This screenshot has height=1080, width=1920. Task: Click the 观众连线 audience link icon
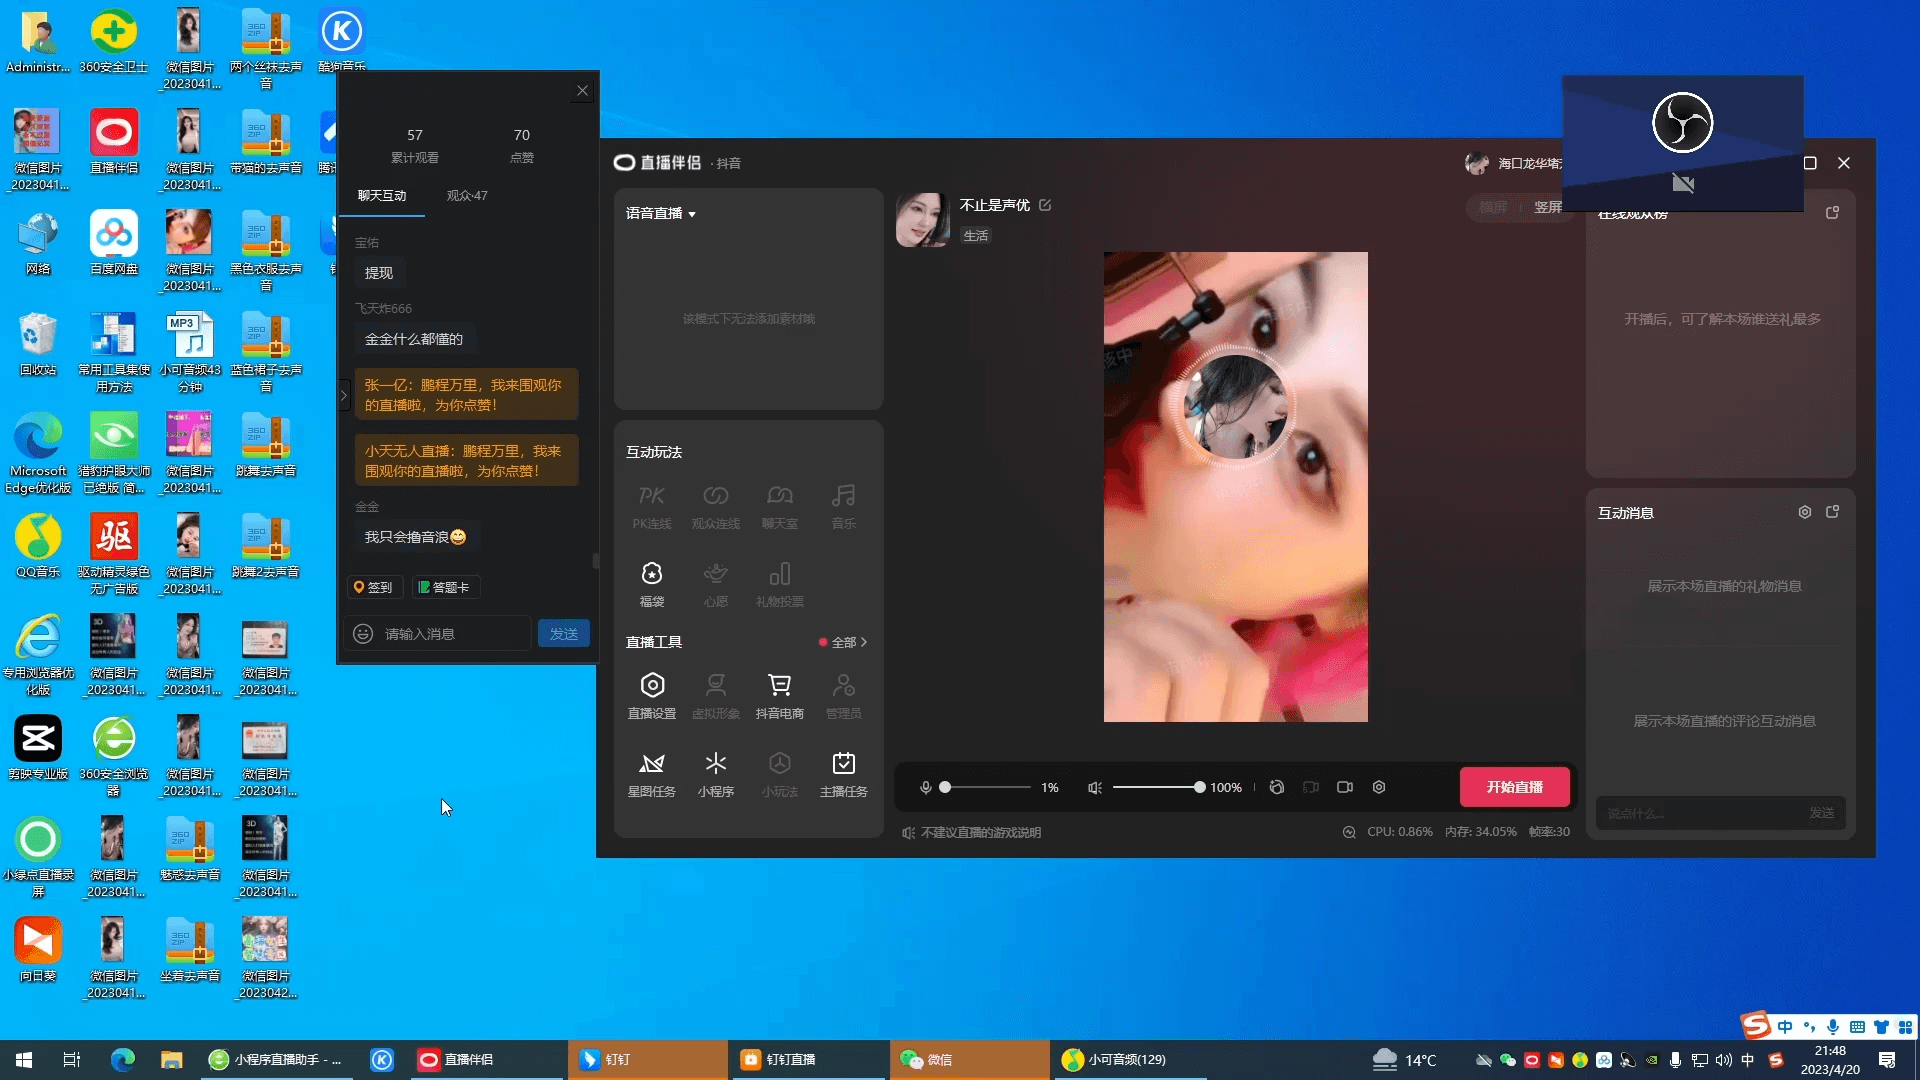coord(716,506)
